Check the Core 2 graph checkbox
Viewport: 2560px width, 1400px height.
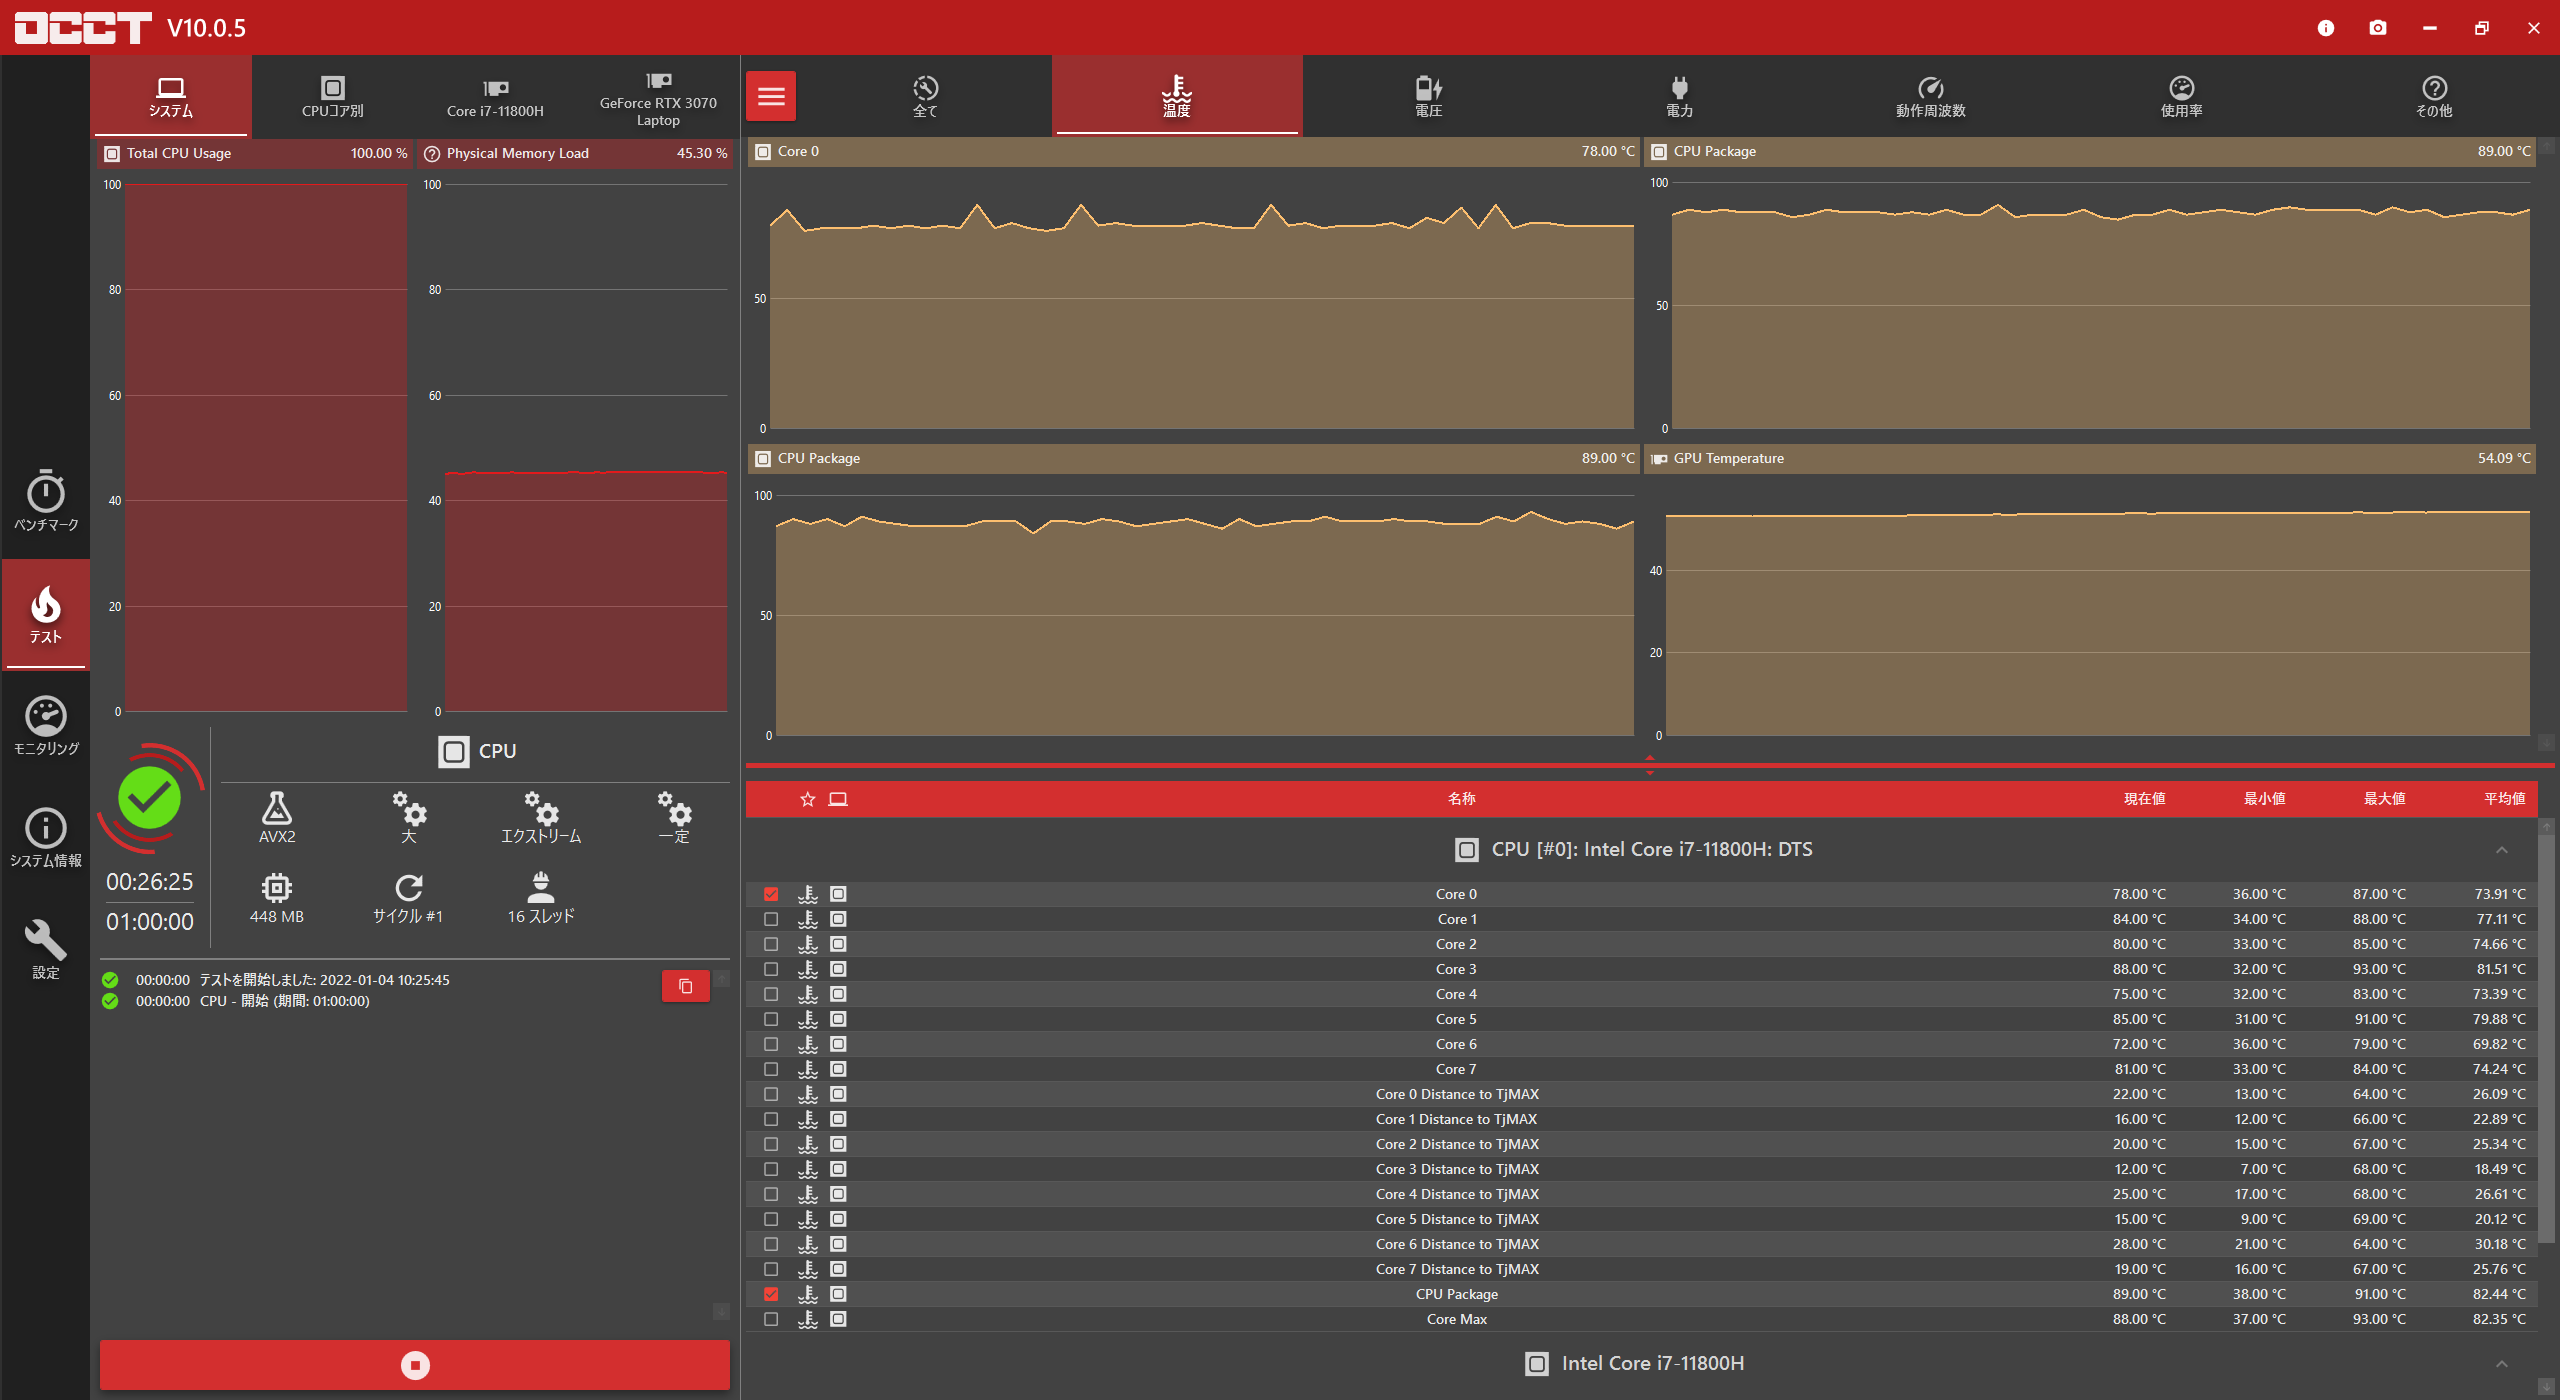pos(771,944)
